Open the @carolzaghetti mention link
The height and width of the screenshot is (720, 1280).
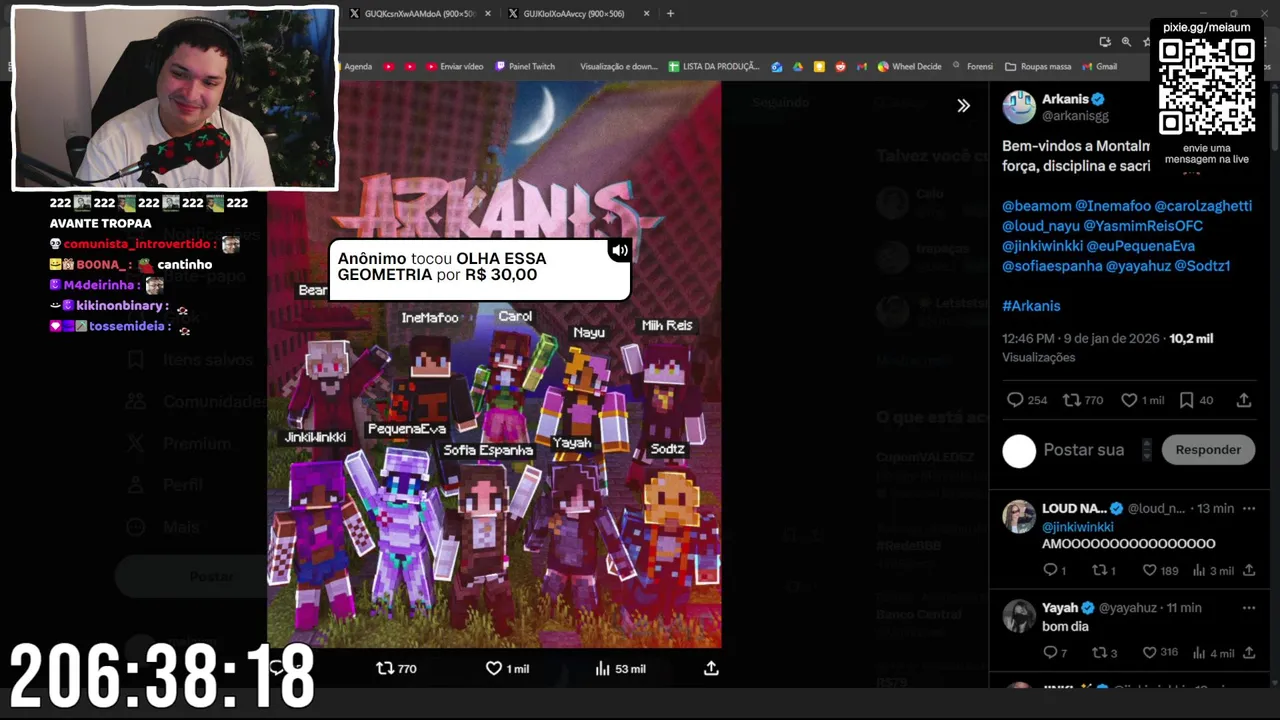point(1203,206)
